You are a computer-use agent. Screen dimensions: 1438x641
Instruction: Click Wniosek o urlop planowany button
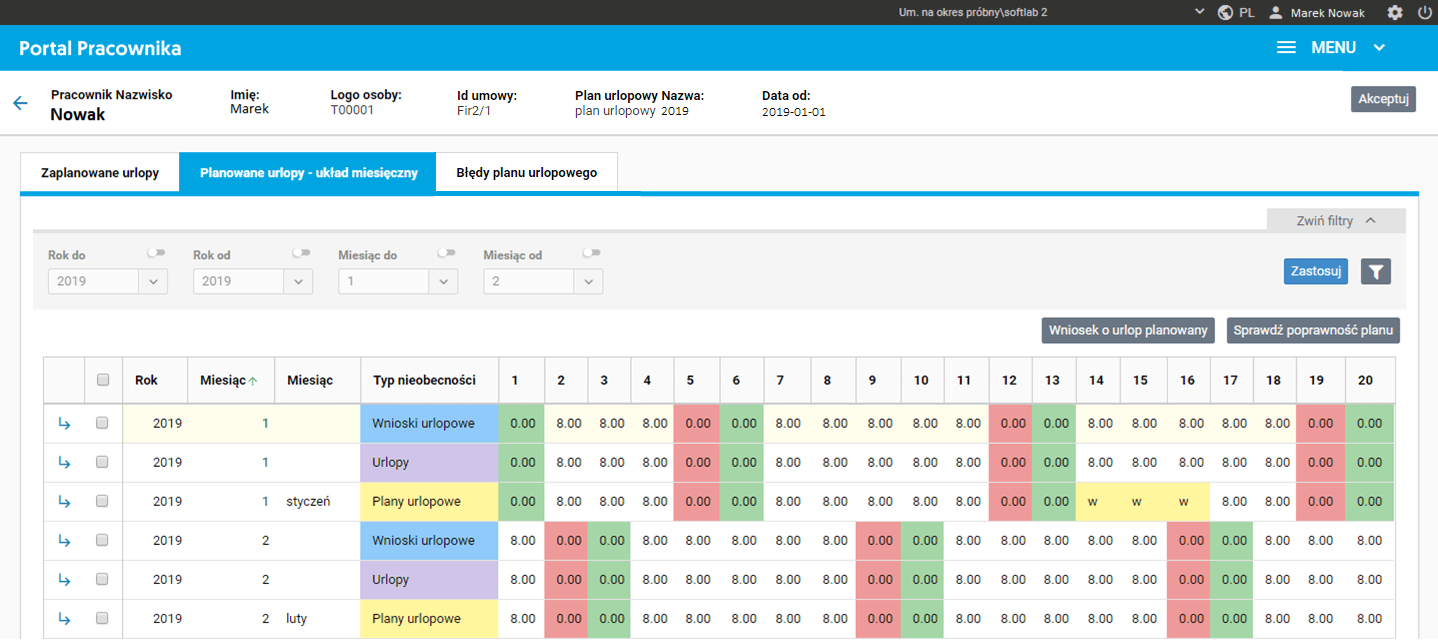click(x=1128, y=330)
